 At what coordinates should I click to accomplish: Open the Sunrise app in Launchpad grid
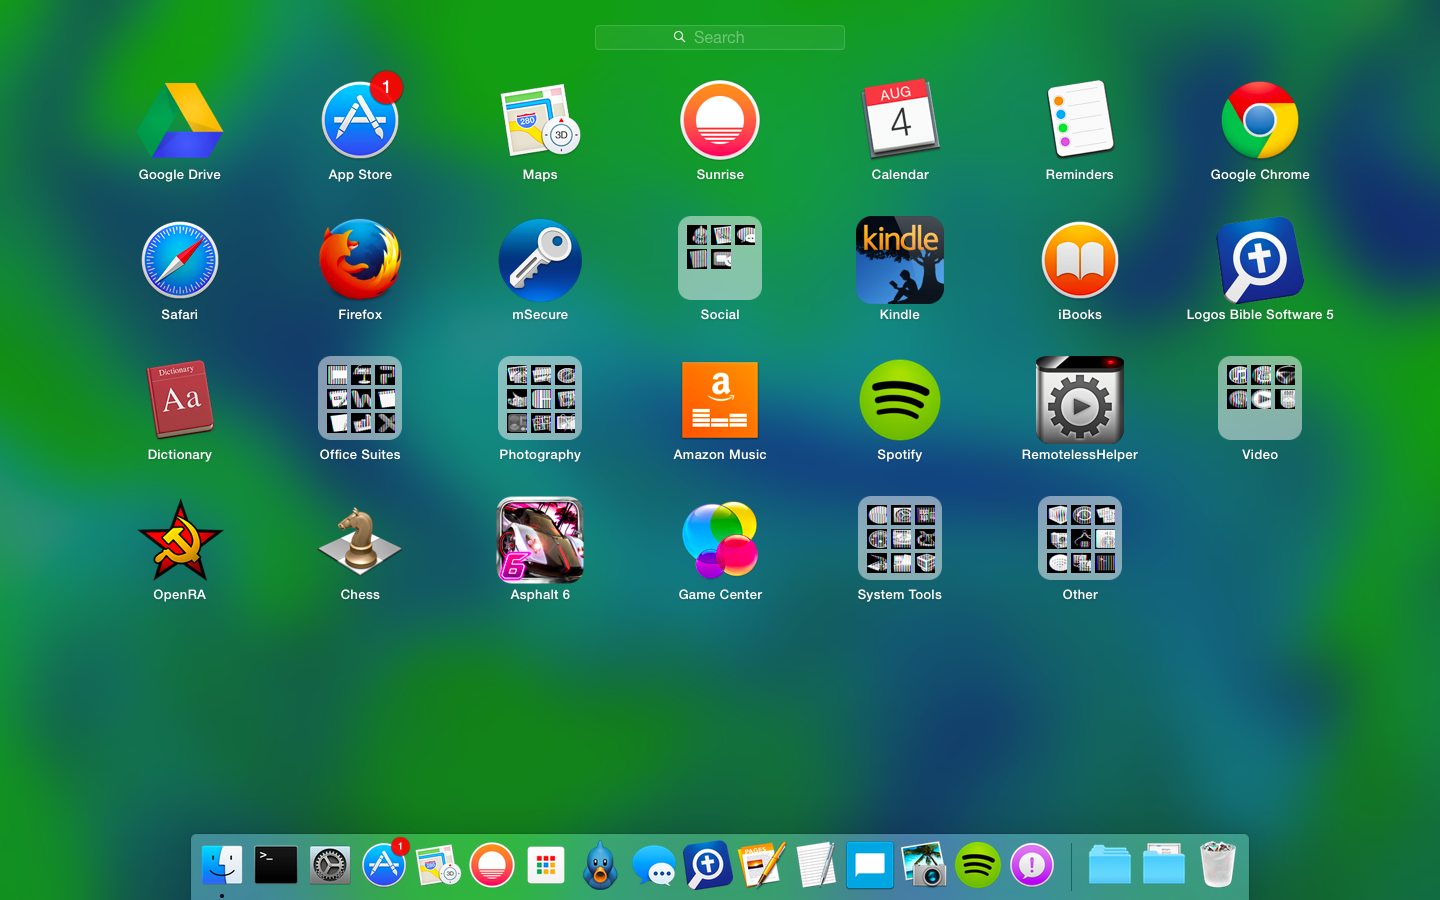[x=720, y=120]
